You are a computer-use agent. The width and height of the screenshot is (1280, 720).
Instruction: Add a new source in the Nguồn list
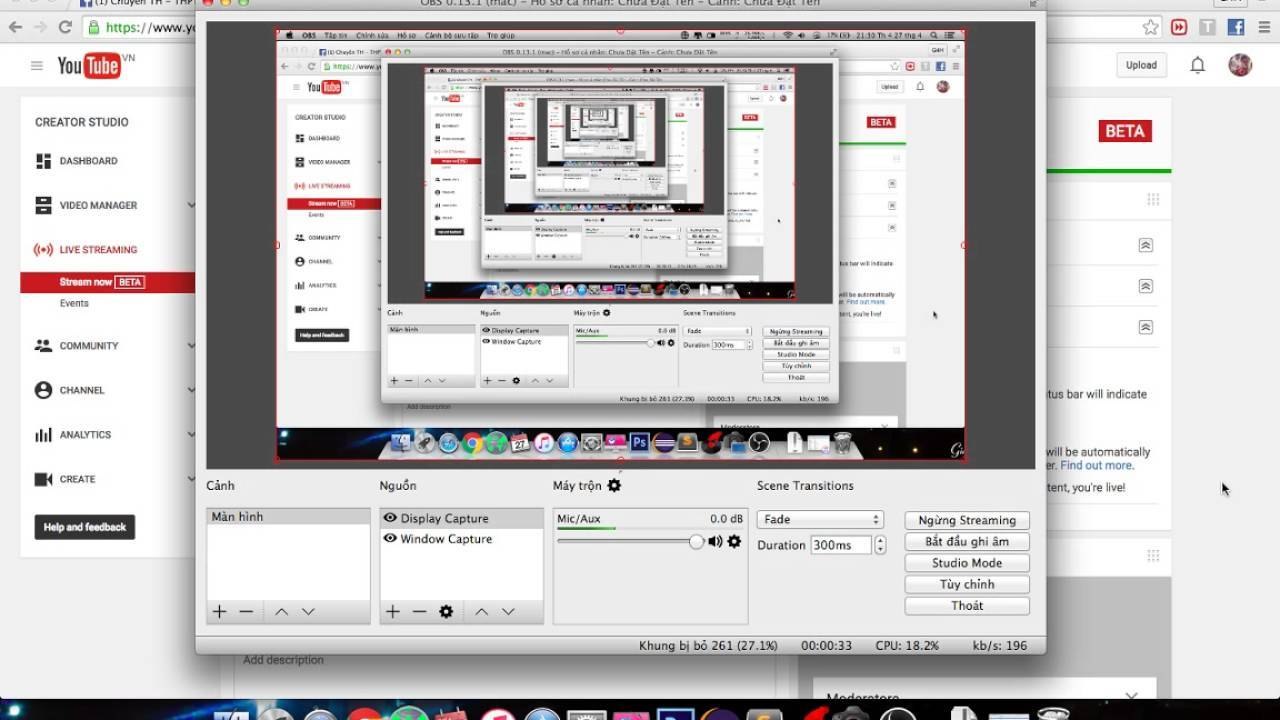(392, 612)
